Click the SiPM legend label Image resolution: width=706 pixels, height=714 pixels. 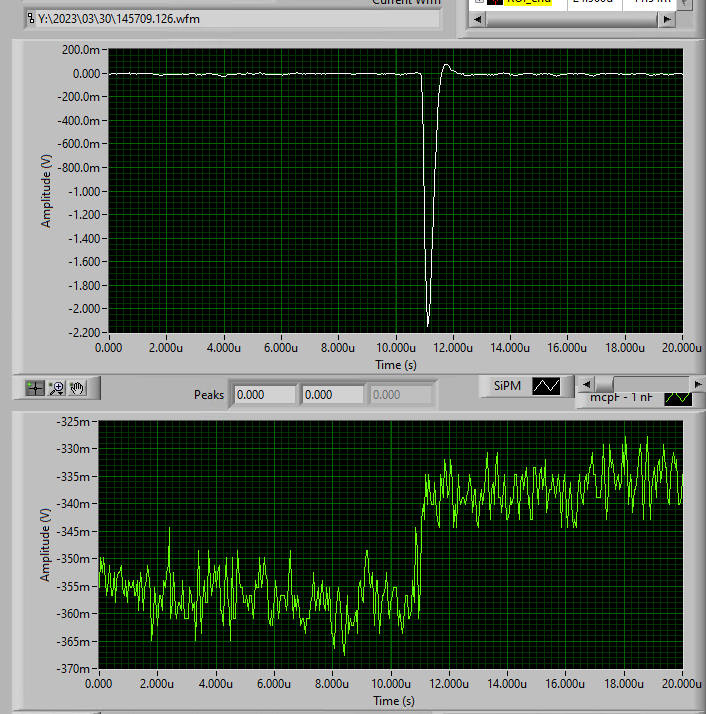point(505,385)
